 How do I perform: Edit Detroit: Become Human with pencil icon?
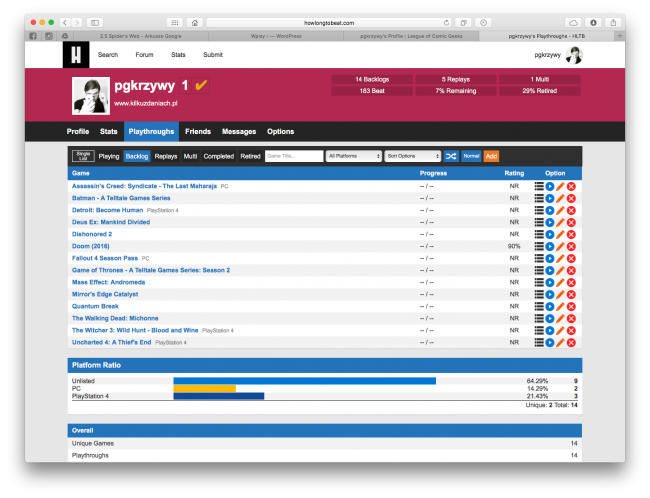point(560,210)
